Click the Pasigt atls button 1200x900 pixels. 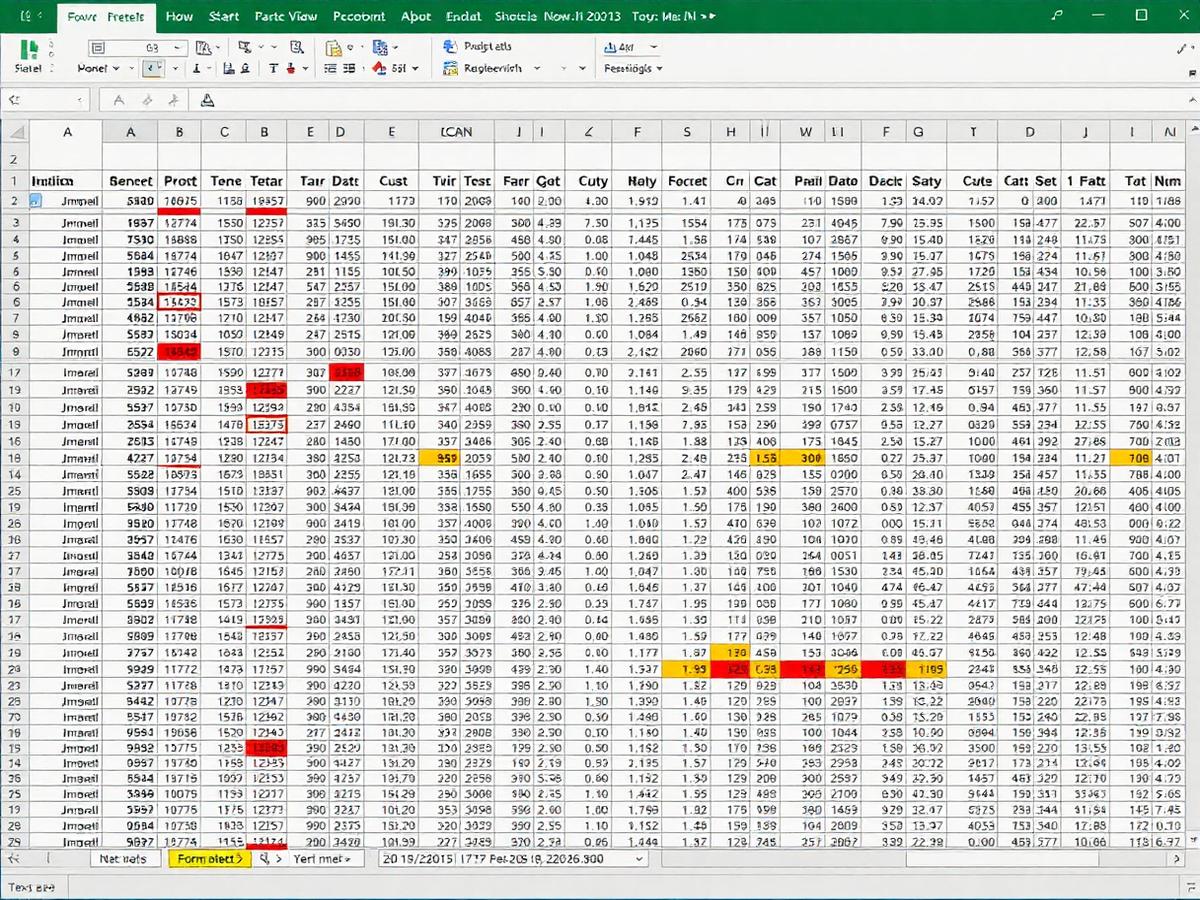click(x=476, y=46)
